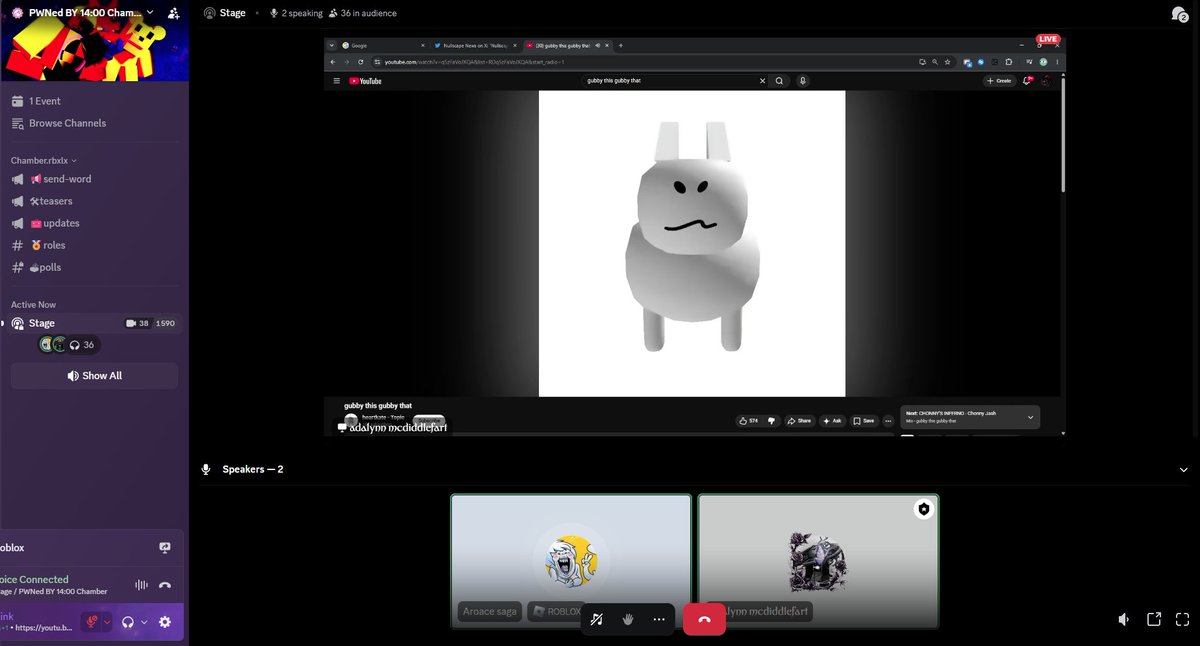The width and height of the screenshot is (1200, 646).
Task: Click the new tab plus in streamed browser
Action: pos(621,45)
